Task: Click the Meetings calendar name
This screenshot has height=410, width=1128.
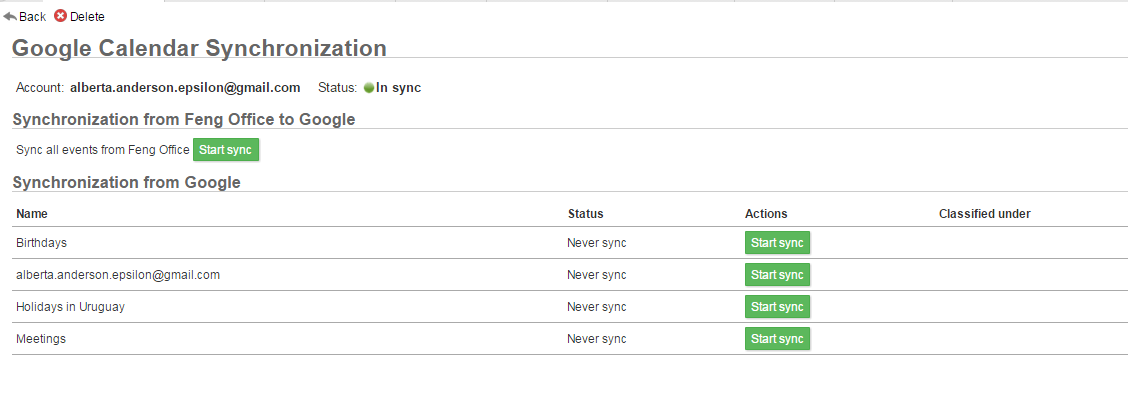Action: (41, 339)
